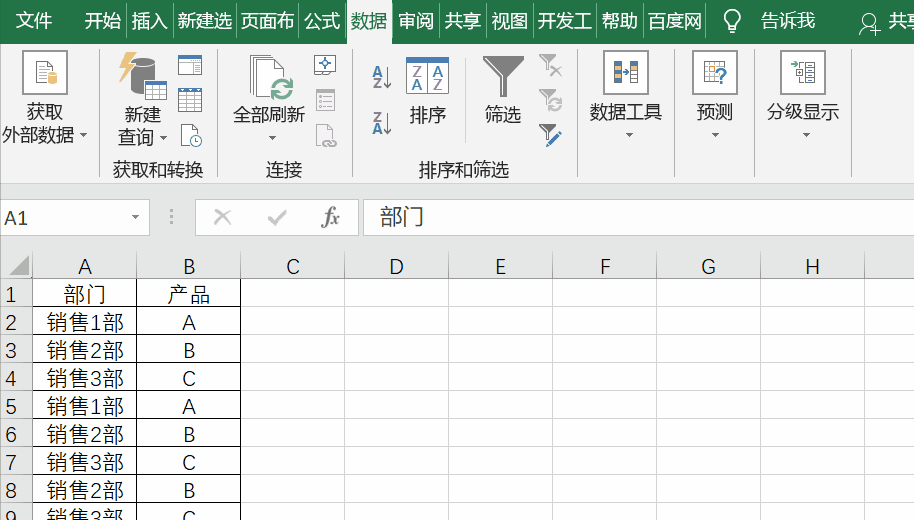Open Data Tools (数据工具) icon
This screenshot has width=914, height=520.
(x=626, y=72)
